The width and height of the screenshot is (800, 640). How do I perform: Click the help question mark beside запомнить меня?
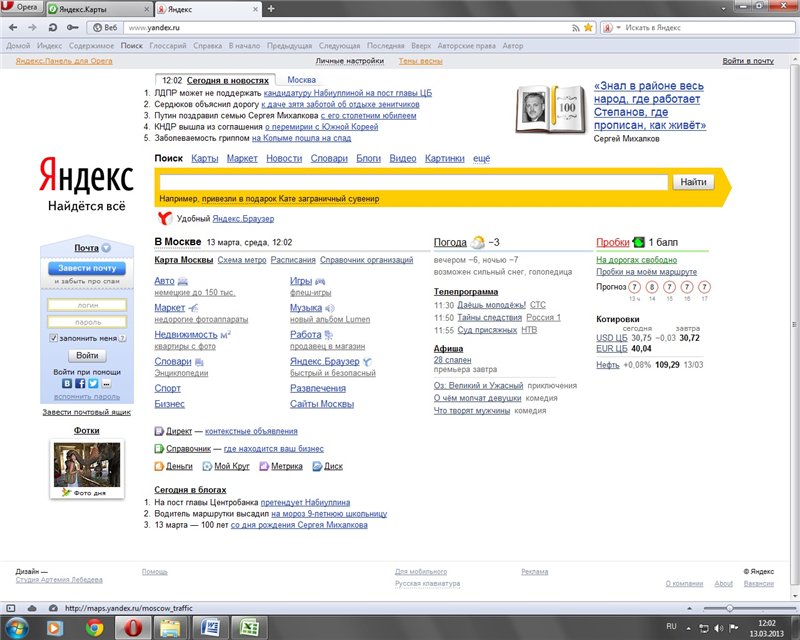tap(122, 338)
